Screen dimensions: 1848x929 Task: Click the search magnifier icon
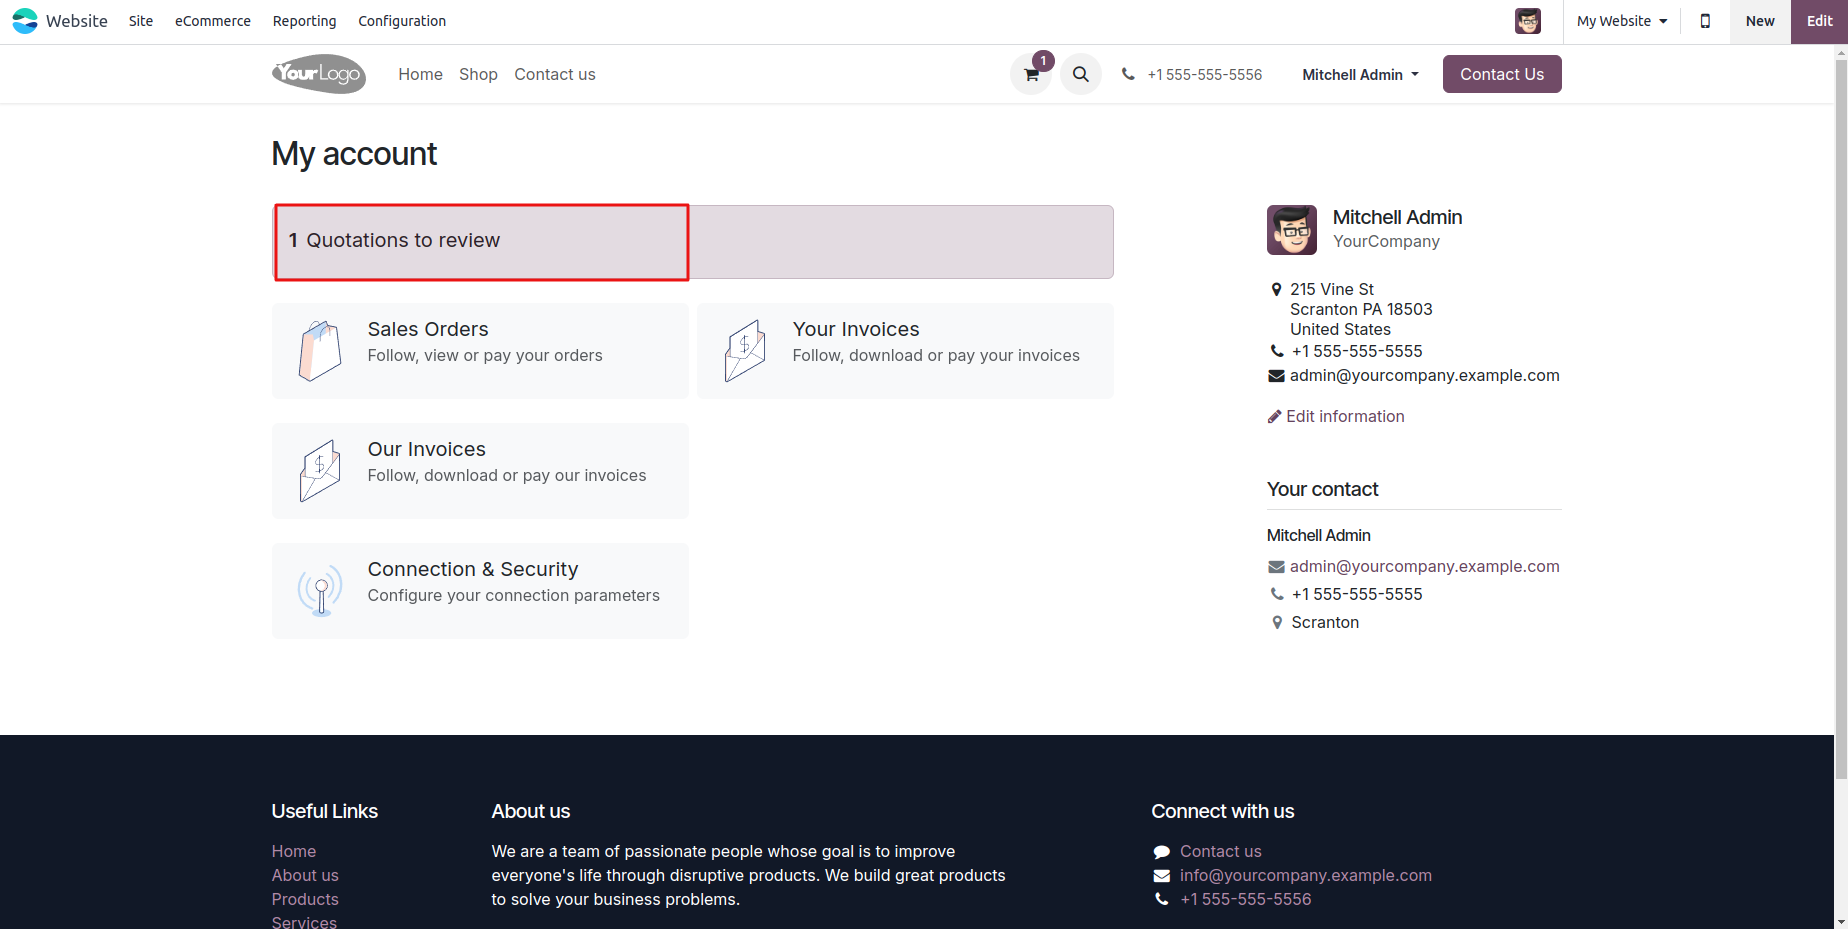(x=1080, y=74)
